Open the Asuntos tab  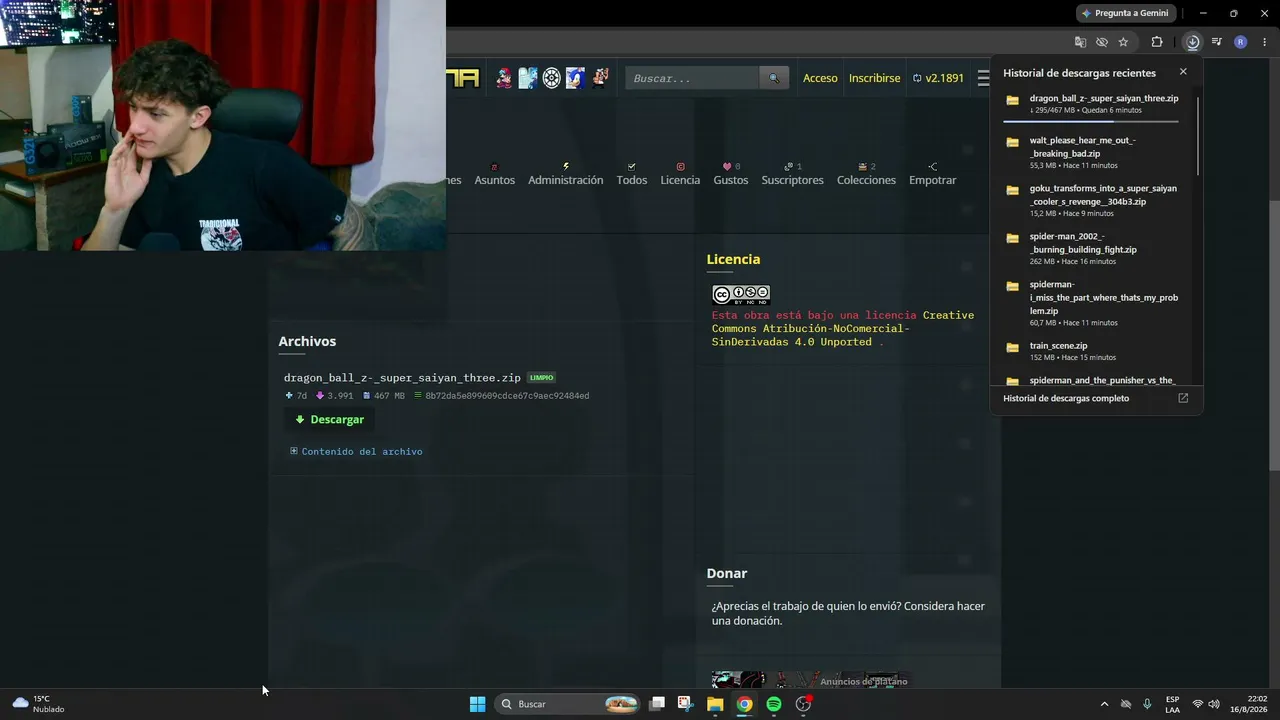click(495, 174)
